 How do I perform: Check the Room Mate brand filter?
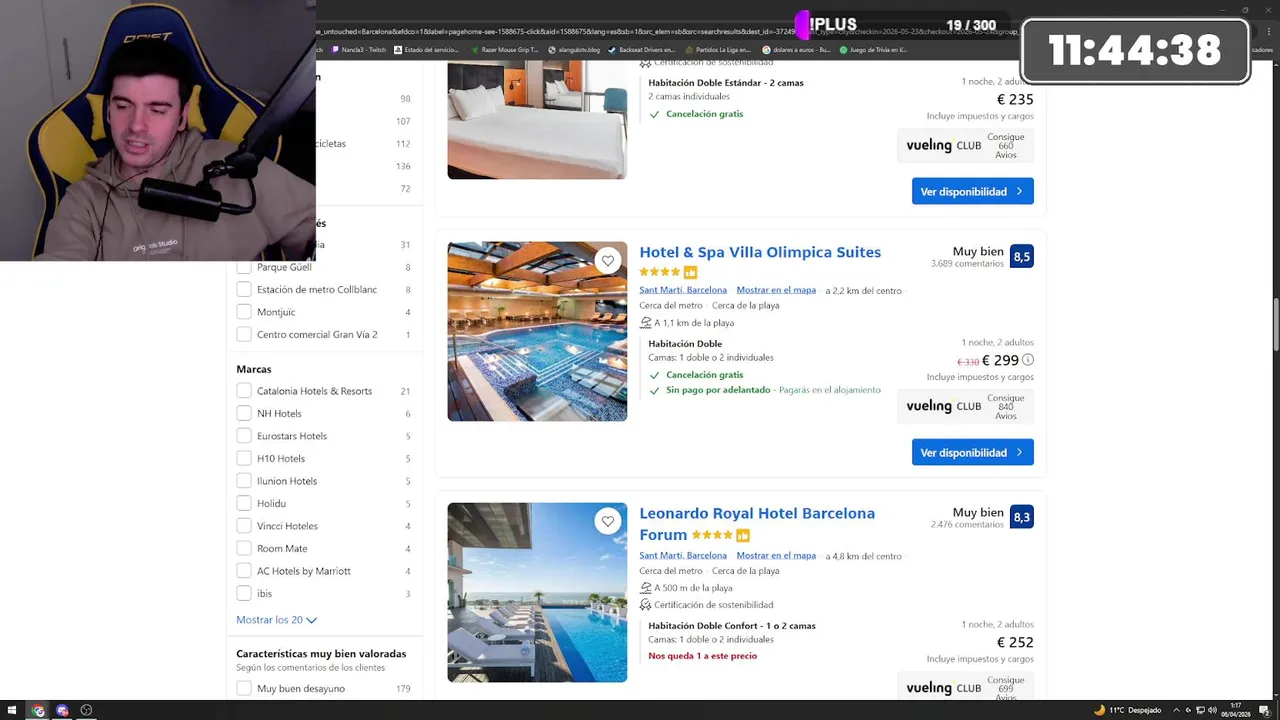coord(244,548)
